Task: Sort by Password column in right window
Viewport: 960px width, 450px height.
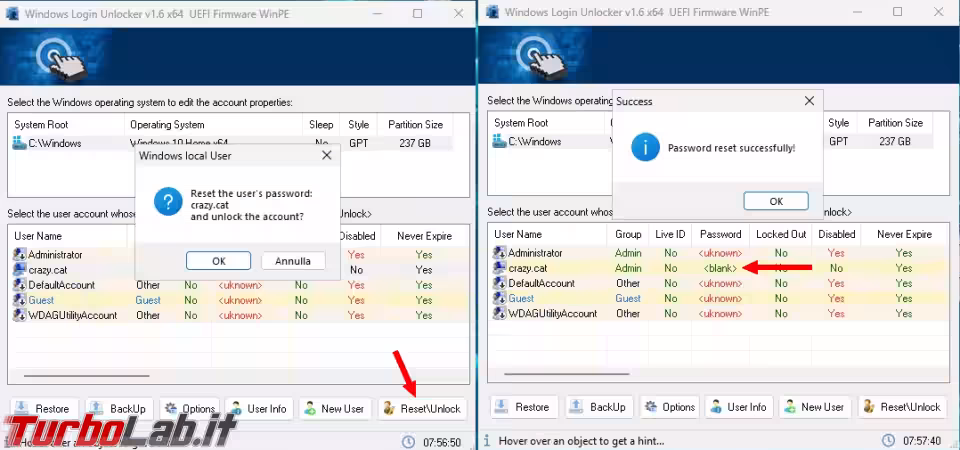Action: pyautogui.click(x=721, y=234)
